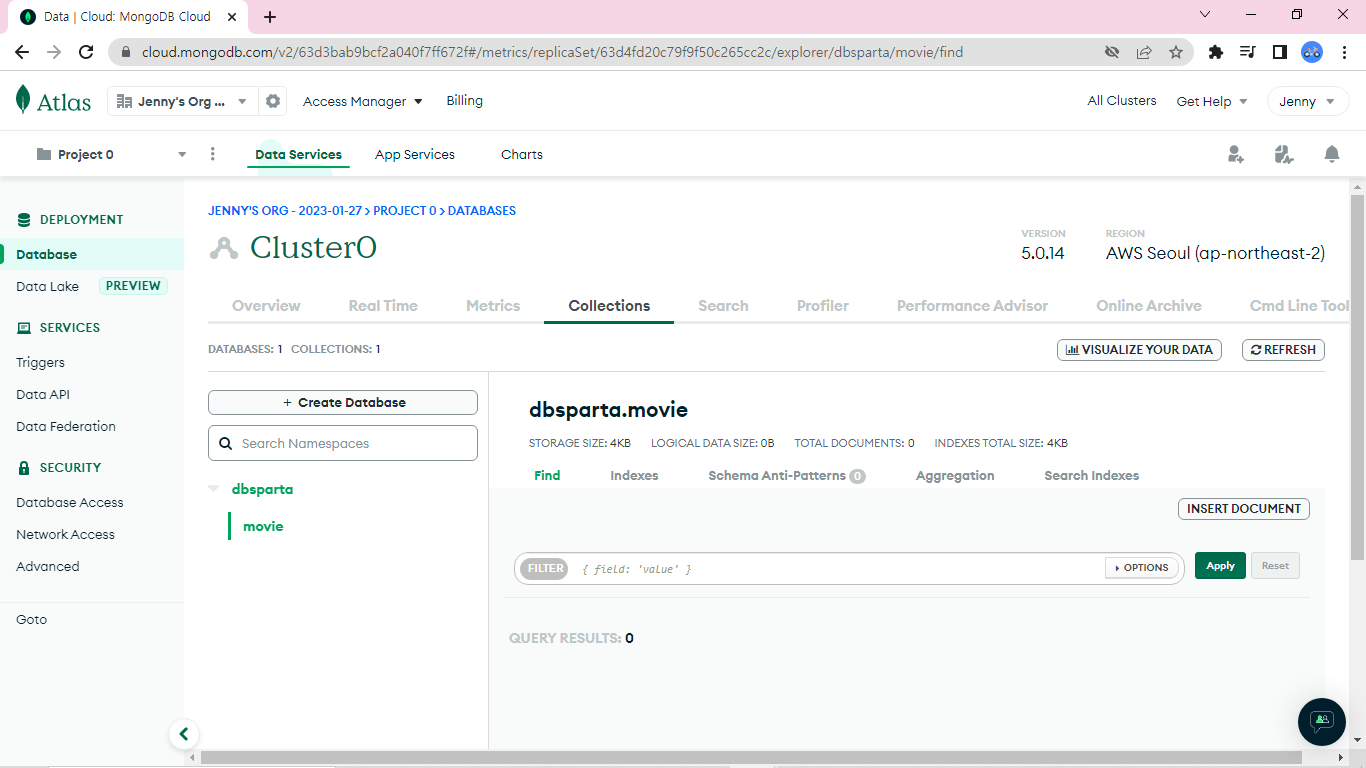Open browser extensions puzzle icon
Viewport: 1366px width, 768px height.
pos(1216,52)
